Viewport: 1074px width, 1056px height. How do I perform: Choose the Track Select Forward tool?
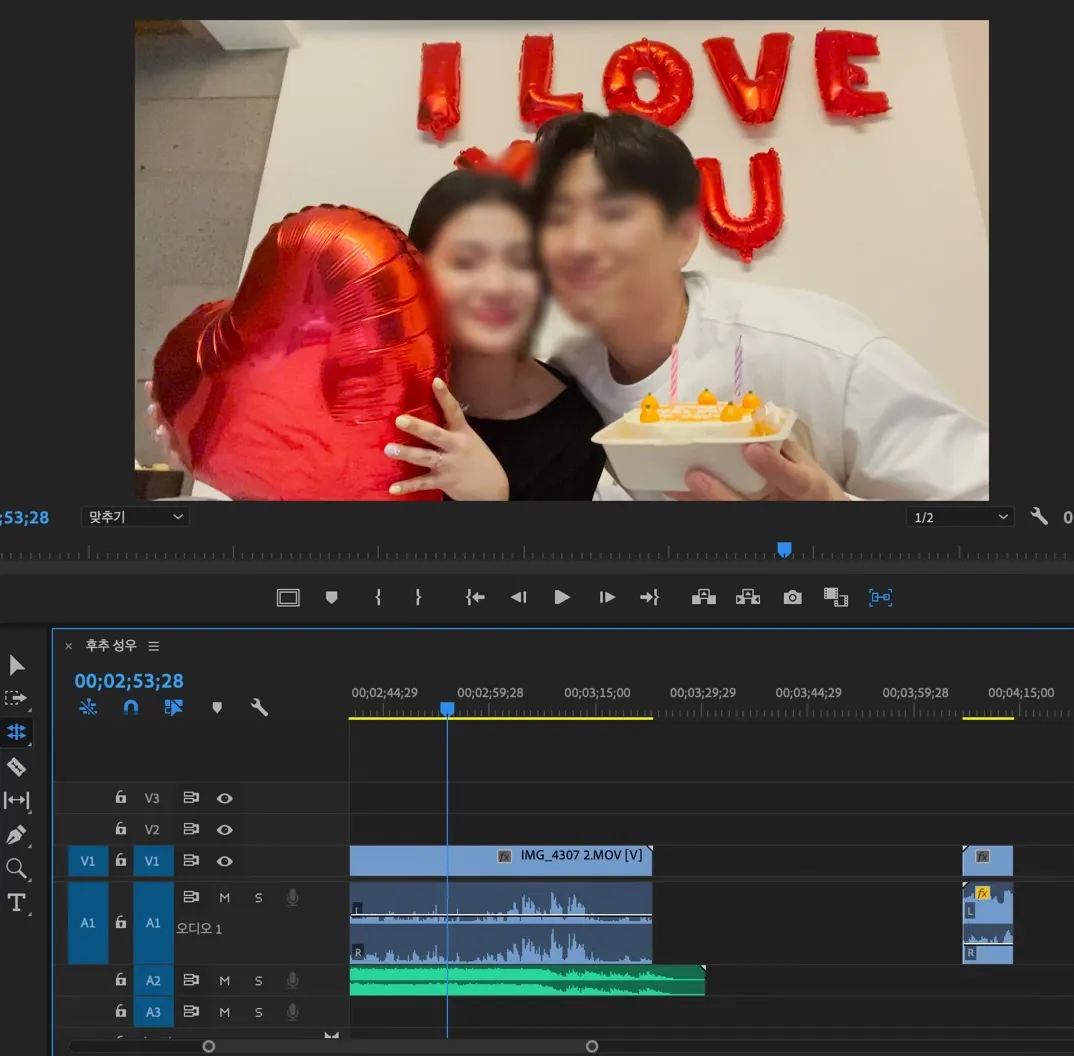(15, 699)
